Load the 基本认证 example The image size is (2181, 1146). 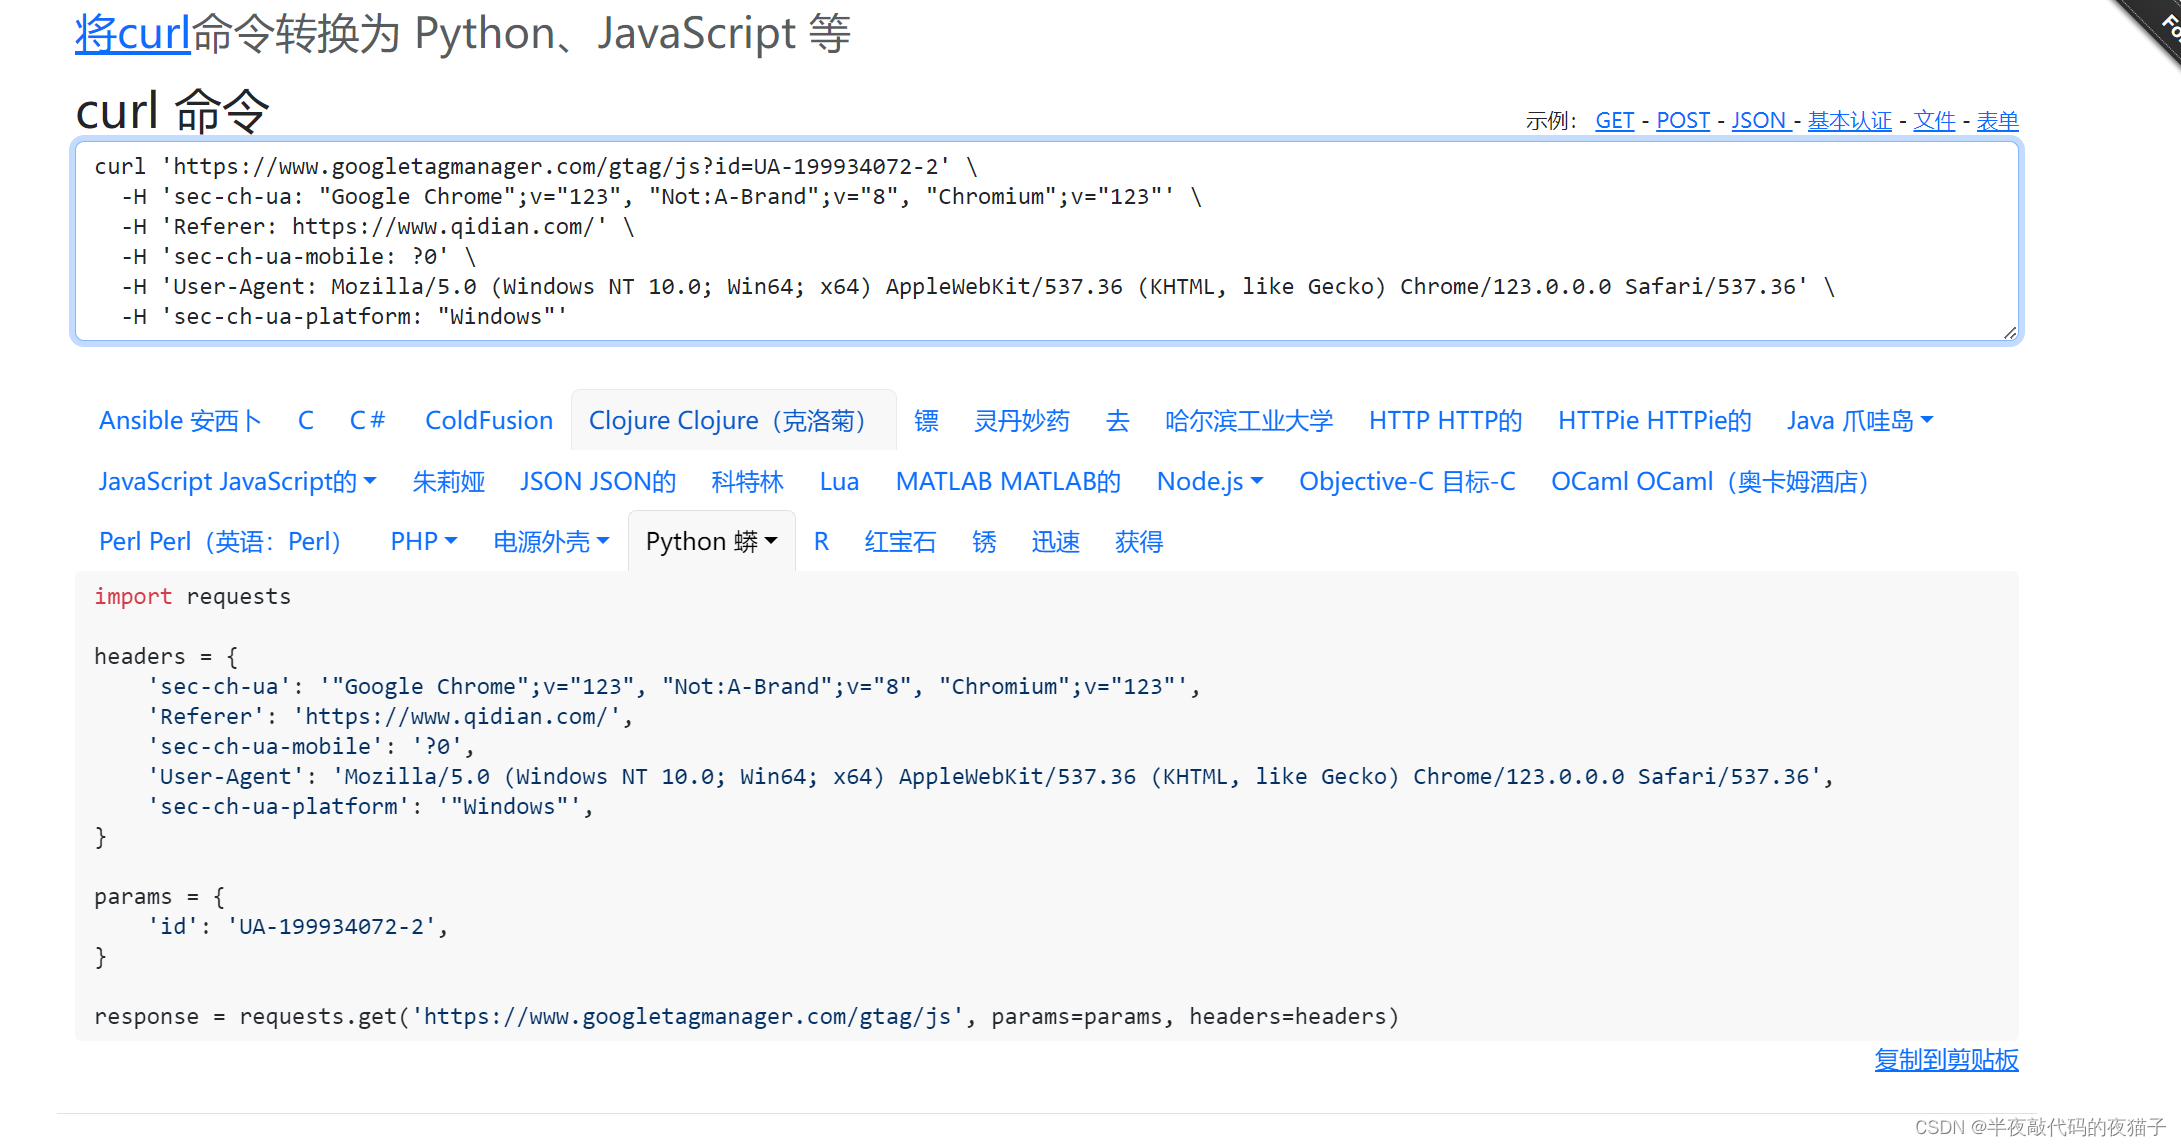point(1849,121)
